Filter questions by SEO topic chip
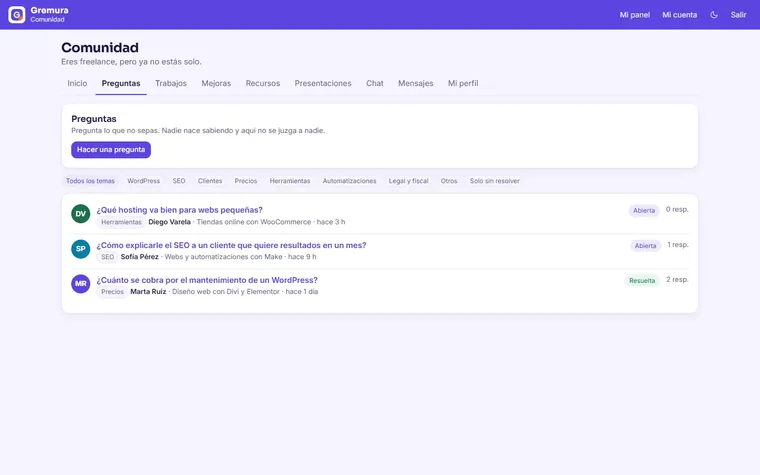Image resolution: width=760 pixels, height=475 pixels. (x=179, y=181)
